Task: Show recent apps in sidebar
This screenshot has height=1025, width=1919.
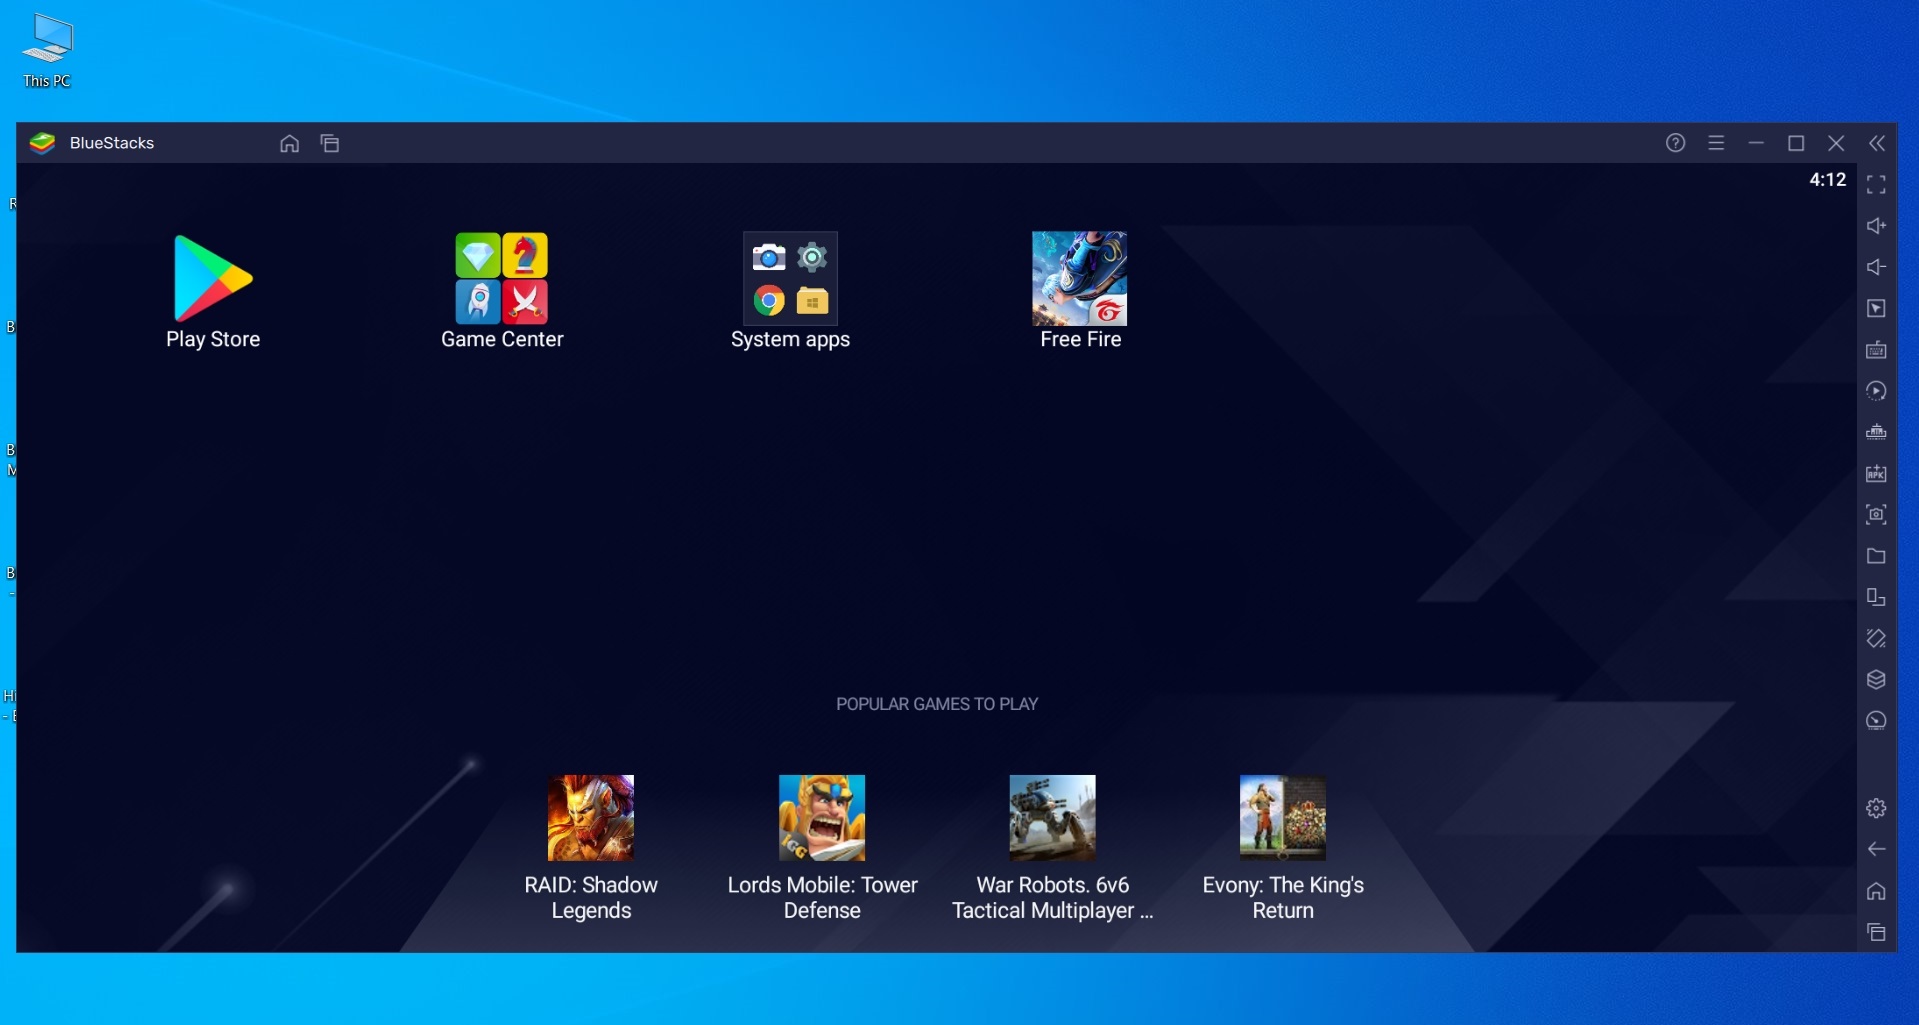Action: (x=1876, y=932)
